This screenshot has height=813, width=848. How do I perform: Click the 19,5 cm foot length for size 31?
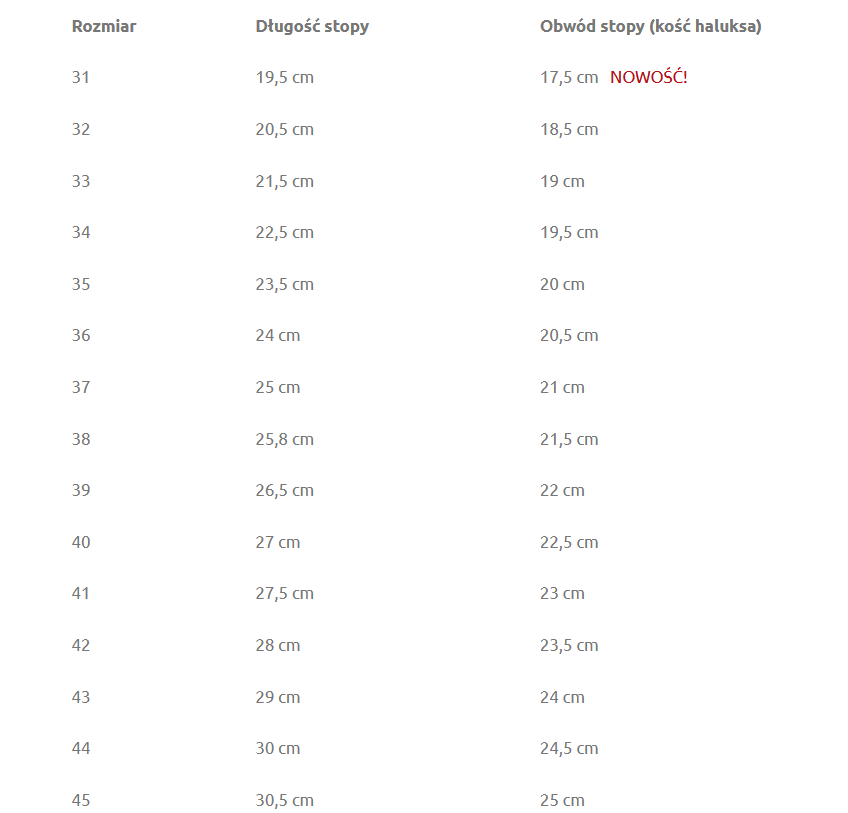coord(284,78)
